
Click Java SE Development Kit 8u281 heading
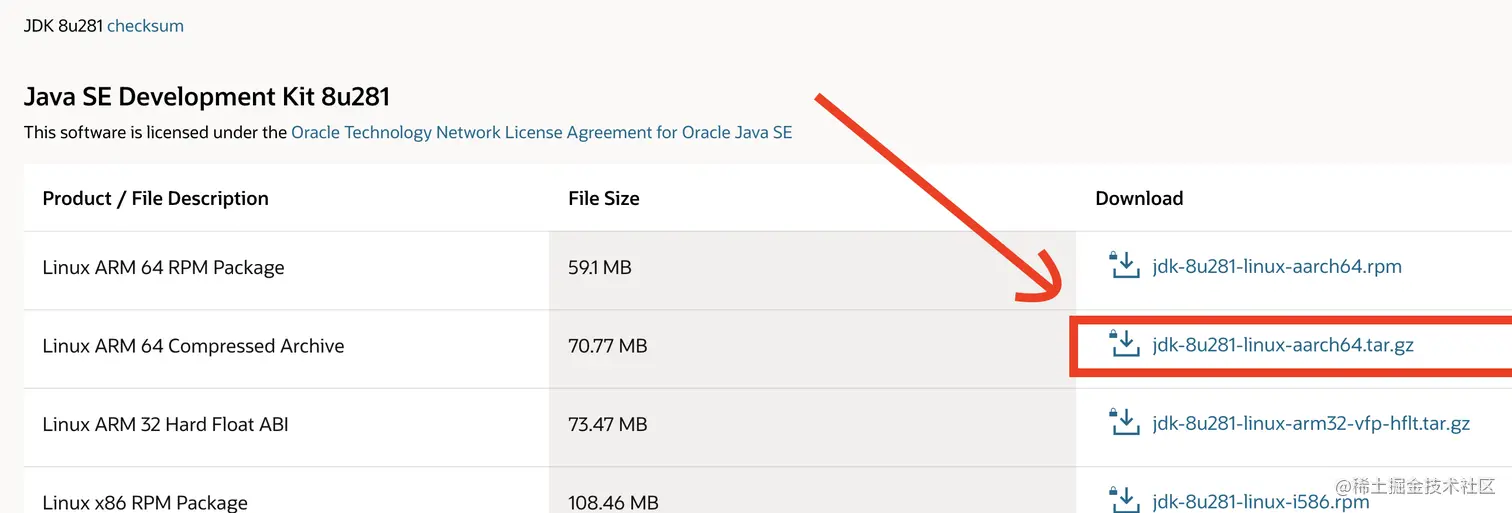coord(206,97)
